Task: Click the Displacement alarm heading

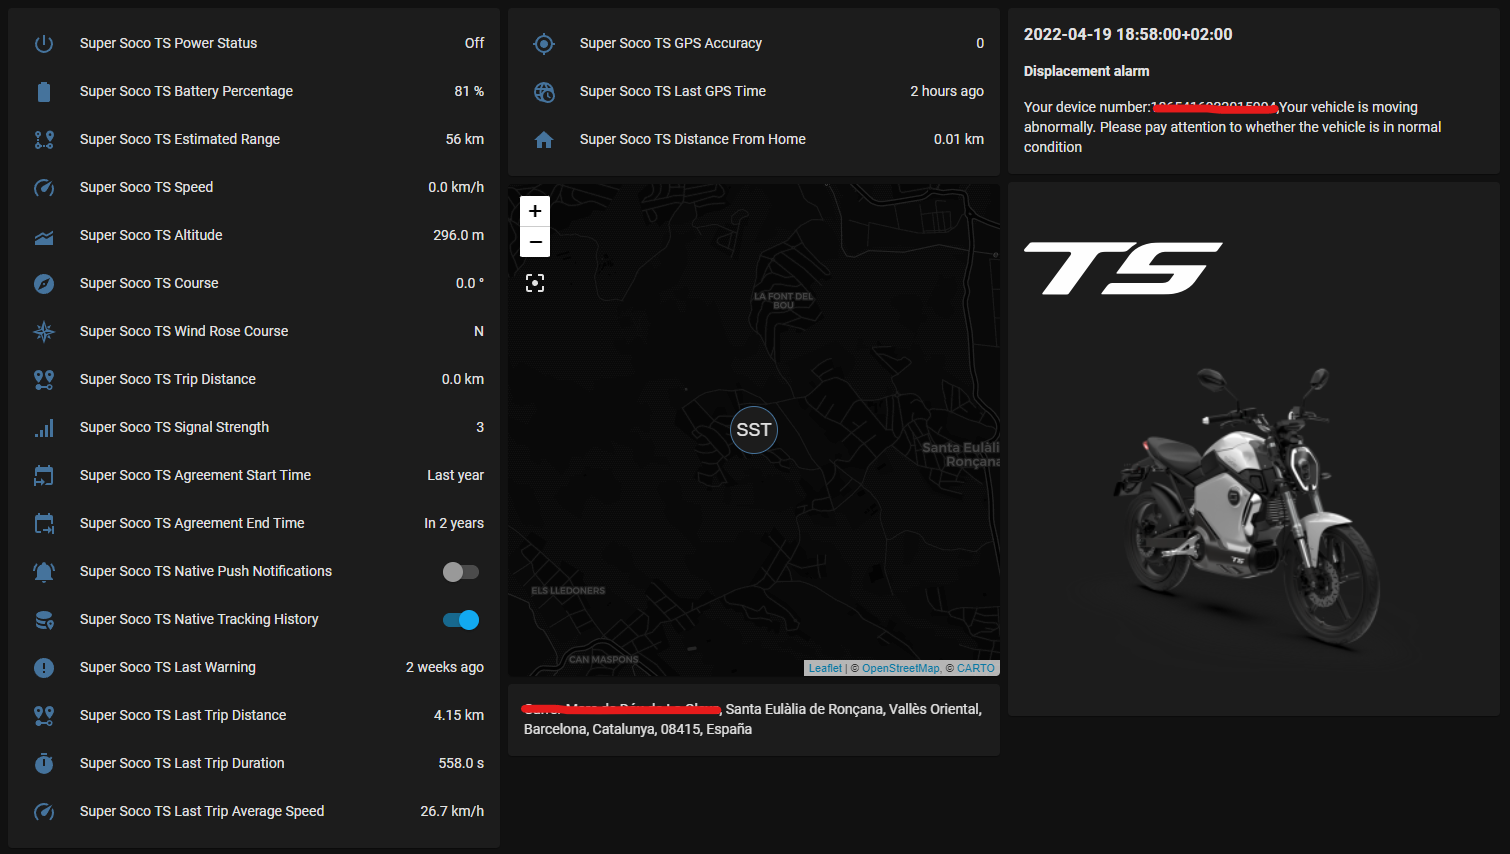Action: pos(1086,71)
